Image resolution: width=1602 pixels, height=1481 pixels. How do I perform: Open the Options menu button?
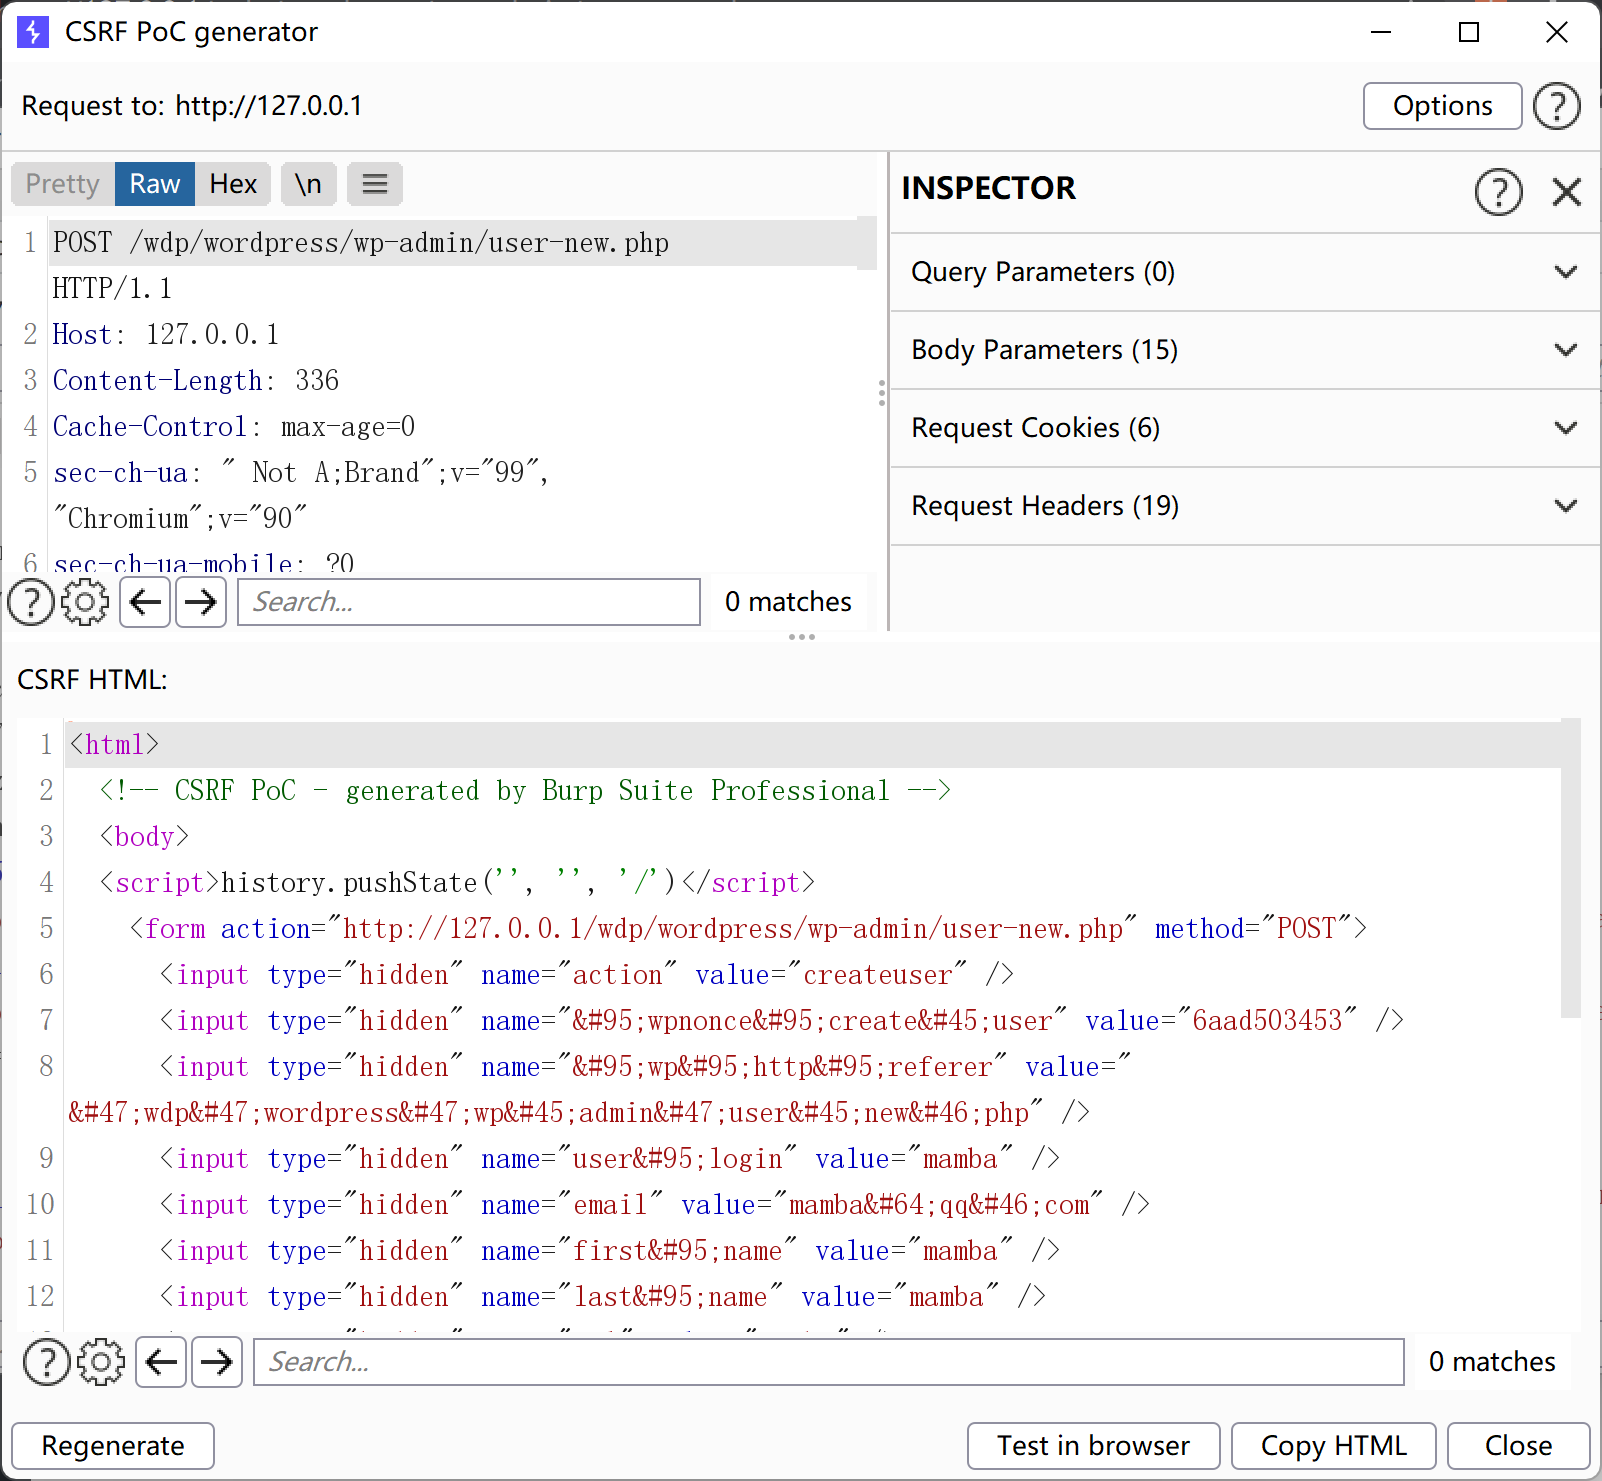pyautogui.click(x=1442, y=106)
